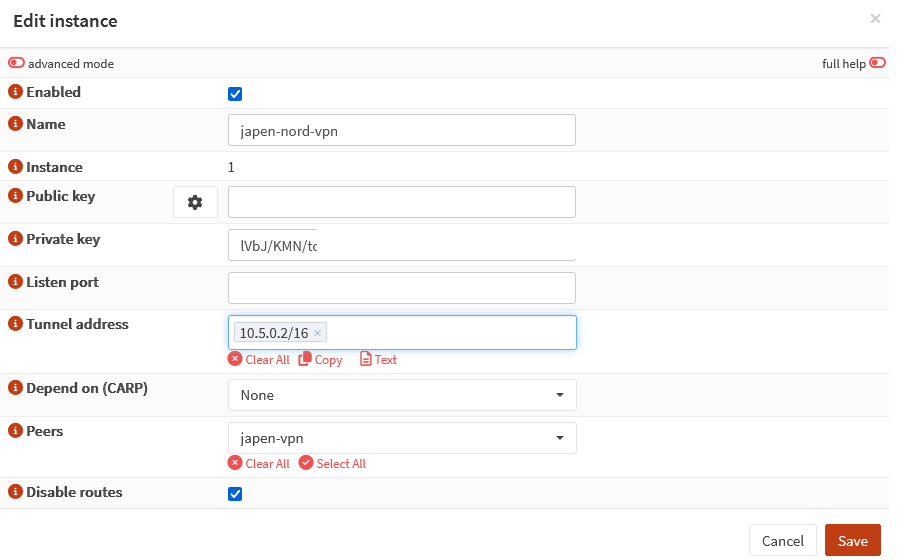Click the info icon beside Tunnel address
911x560 pixels.
coord(15,324)
